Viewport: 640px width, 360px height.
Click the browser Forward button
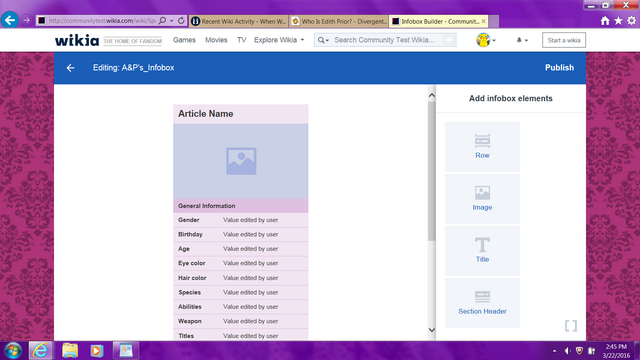pos(27,20)
